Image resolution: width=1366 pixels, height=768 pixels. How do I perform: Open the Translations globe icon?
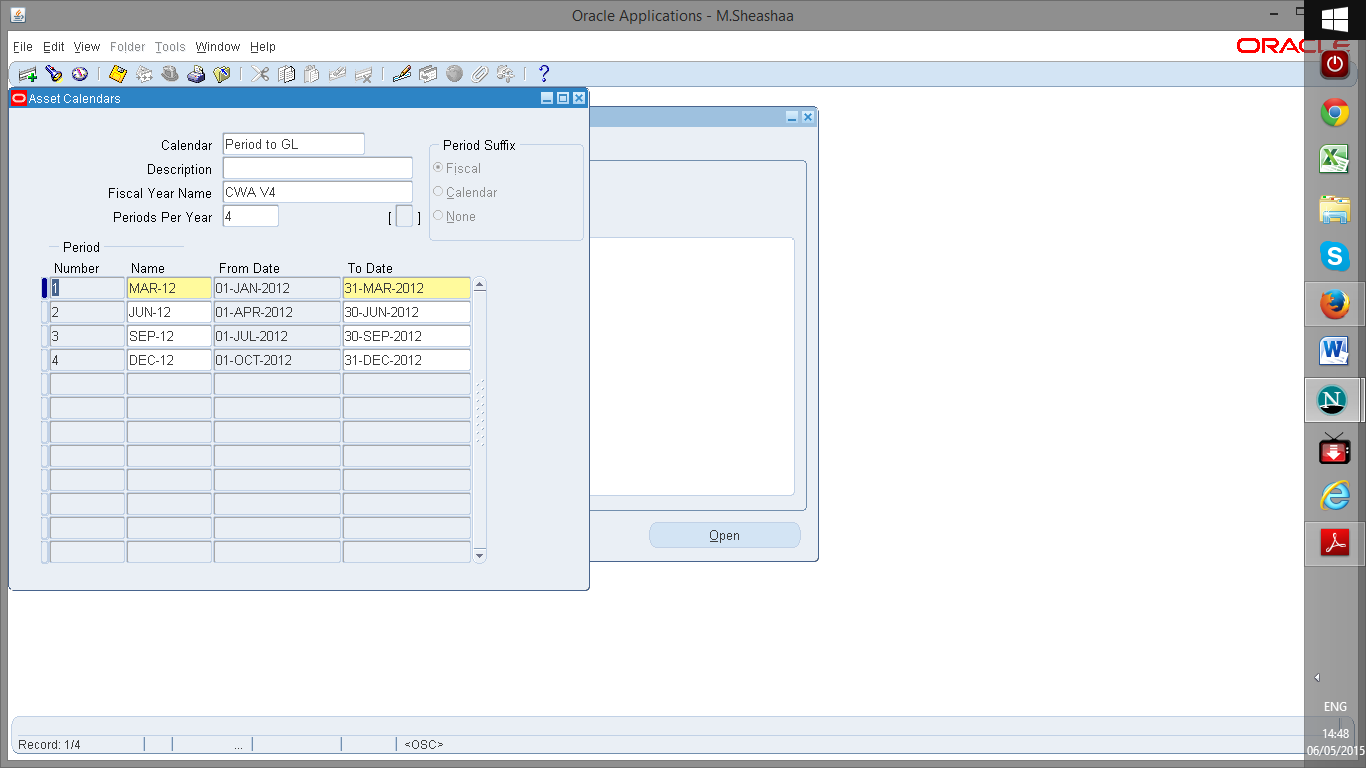pos(455,73)
